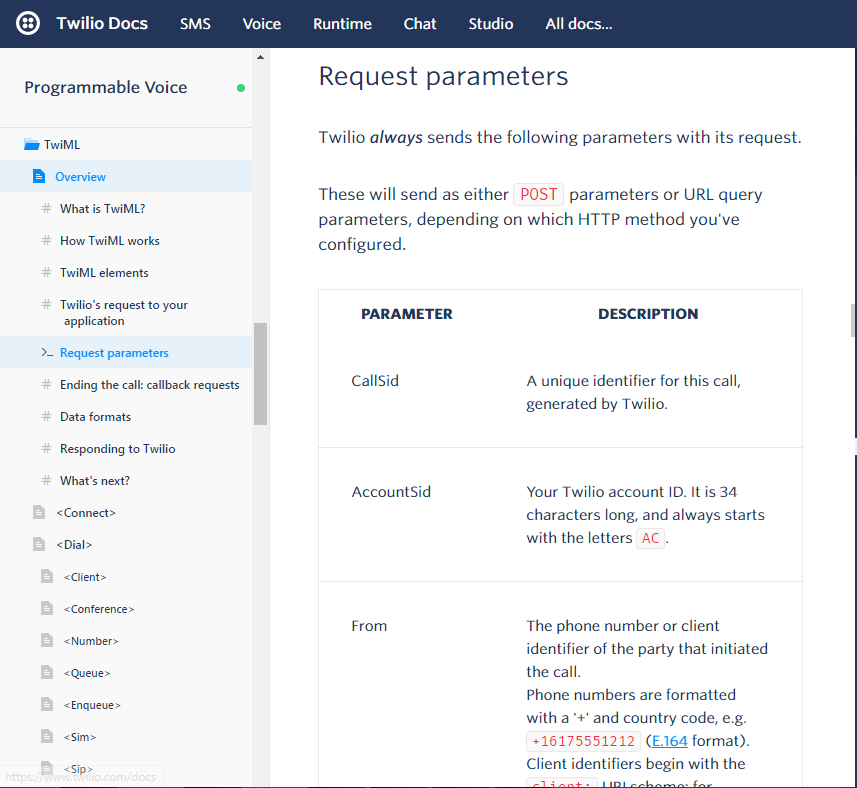The image size is (857, 788).
Task: Open the <Number> doc page
Action: (x=91, y=641)
